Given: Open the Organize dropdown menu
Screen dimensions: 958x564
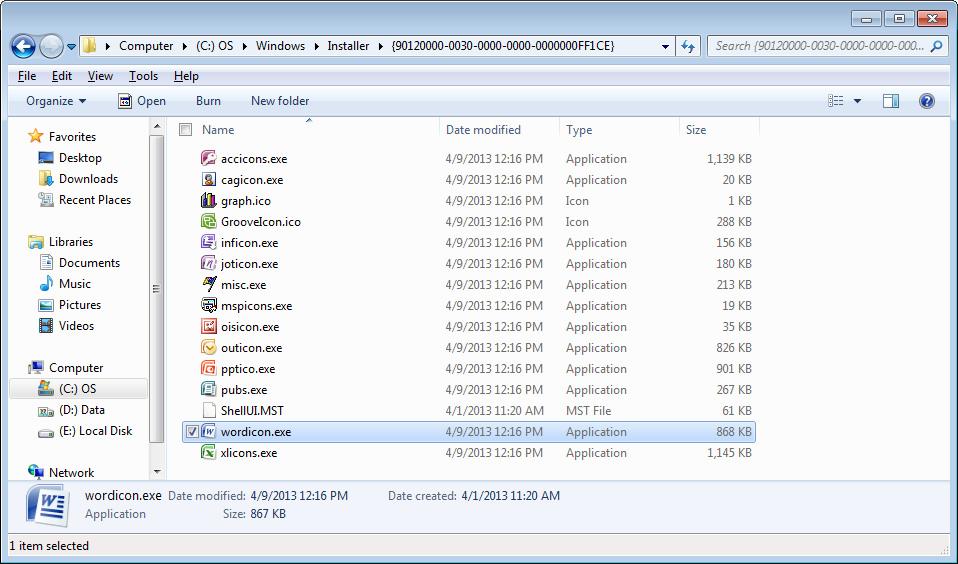Looking at the screenshot, I should pyautogui.click(x=56, y=101).
